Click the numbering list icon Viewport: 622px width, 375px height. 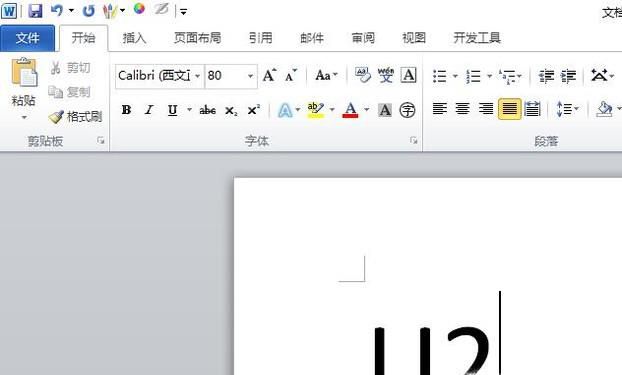pyautogui.click(x=474, y=76)
